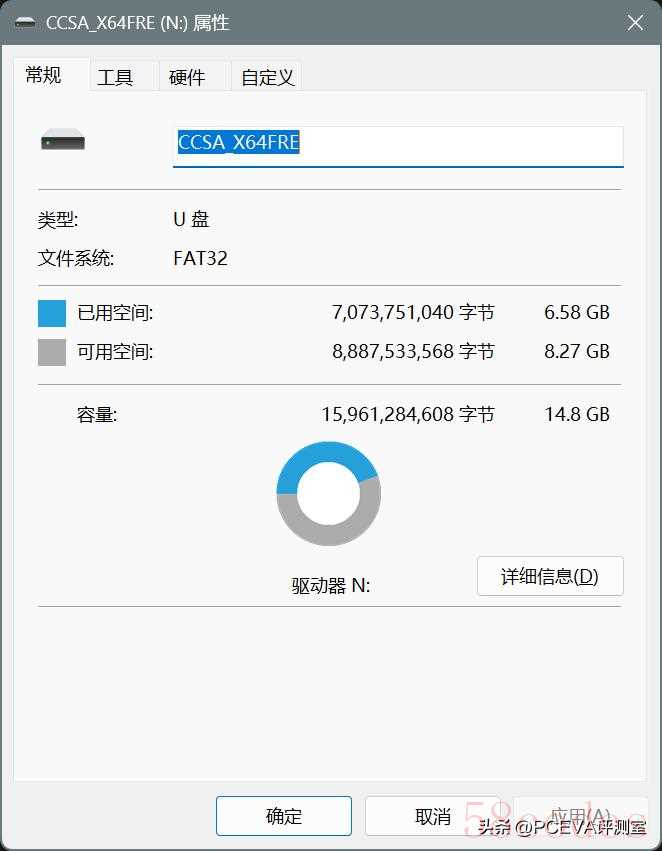This screenshot has height=851, width=662.
Task: Click the 取消 button
Action: (432, 816)
